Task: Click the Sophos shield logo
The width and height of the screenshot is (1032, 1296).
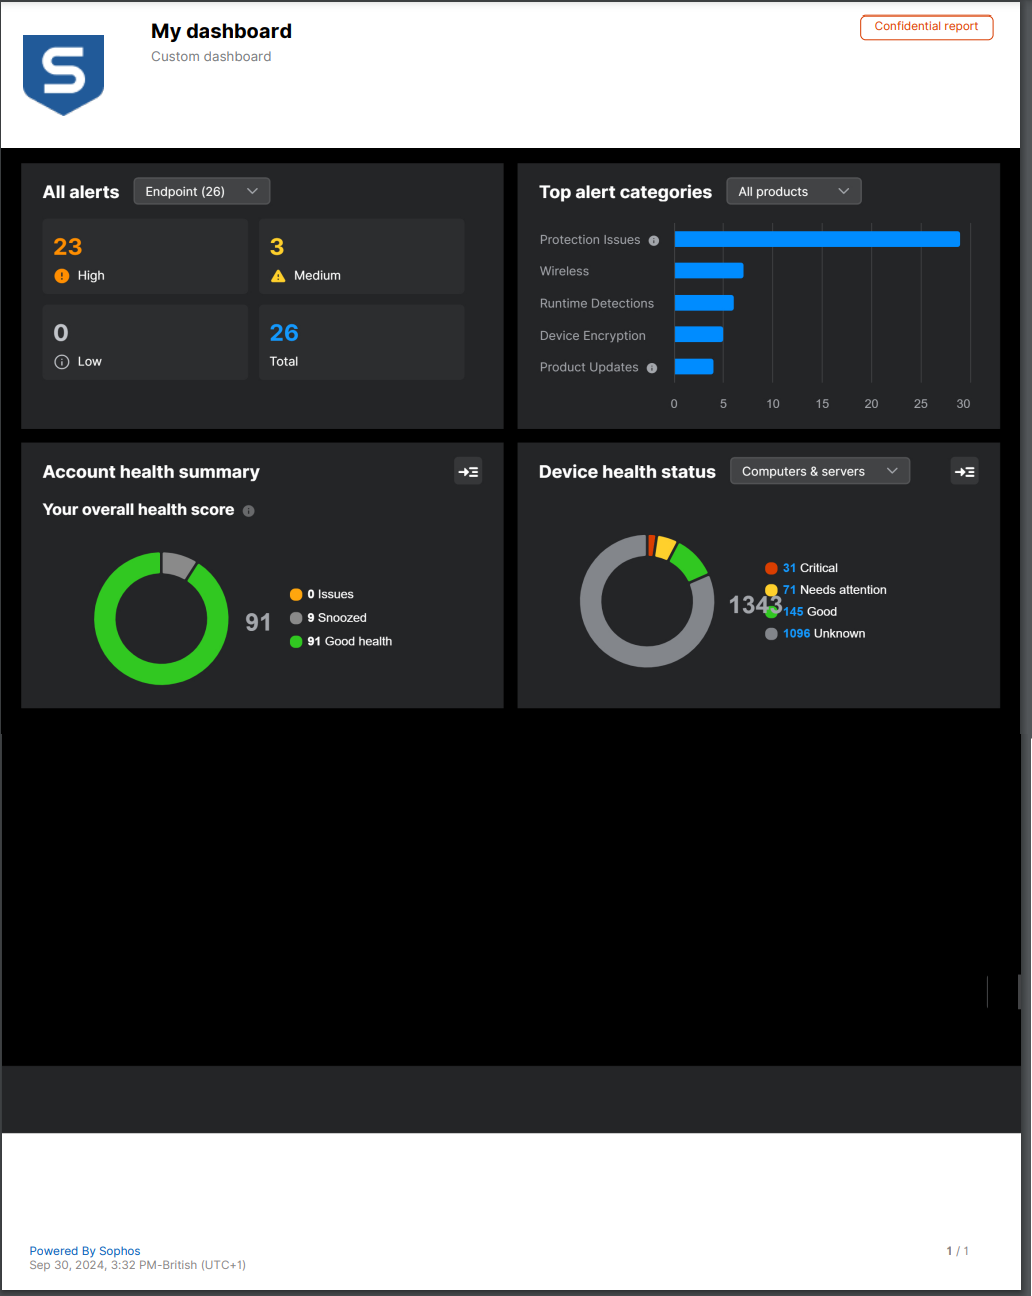Action: click(x=63, y=74)
